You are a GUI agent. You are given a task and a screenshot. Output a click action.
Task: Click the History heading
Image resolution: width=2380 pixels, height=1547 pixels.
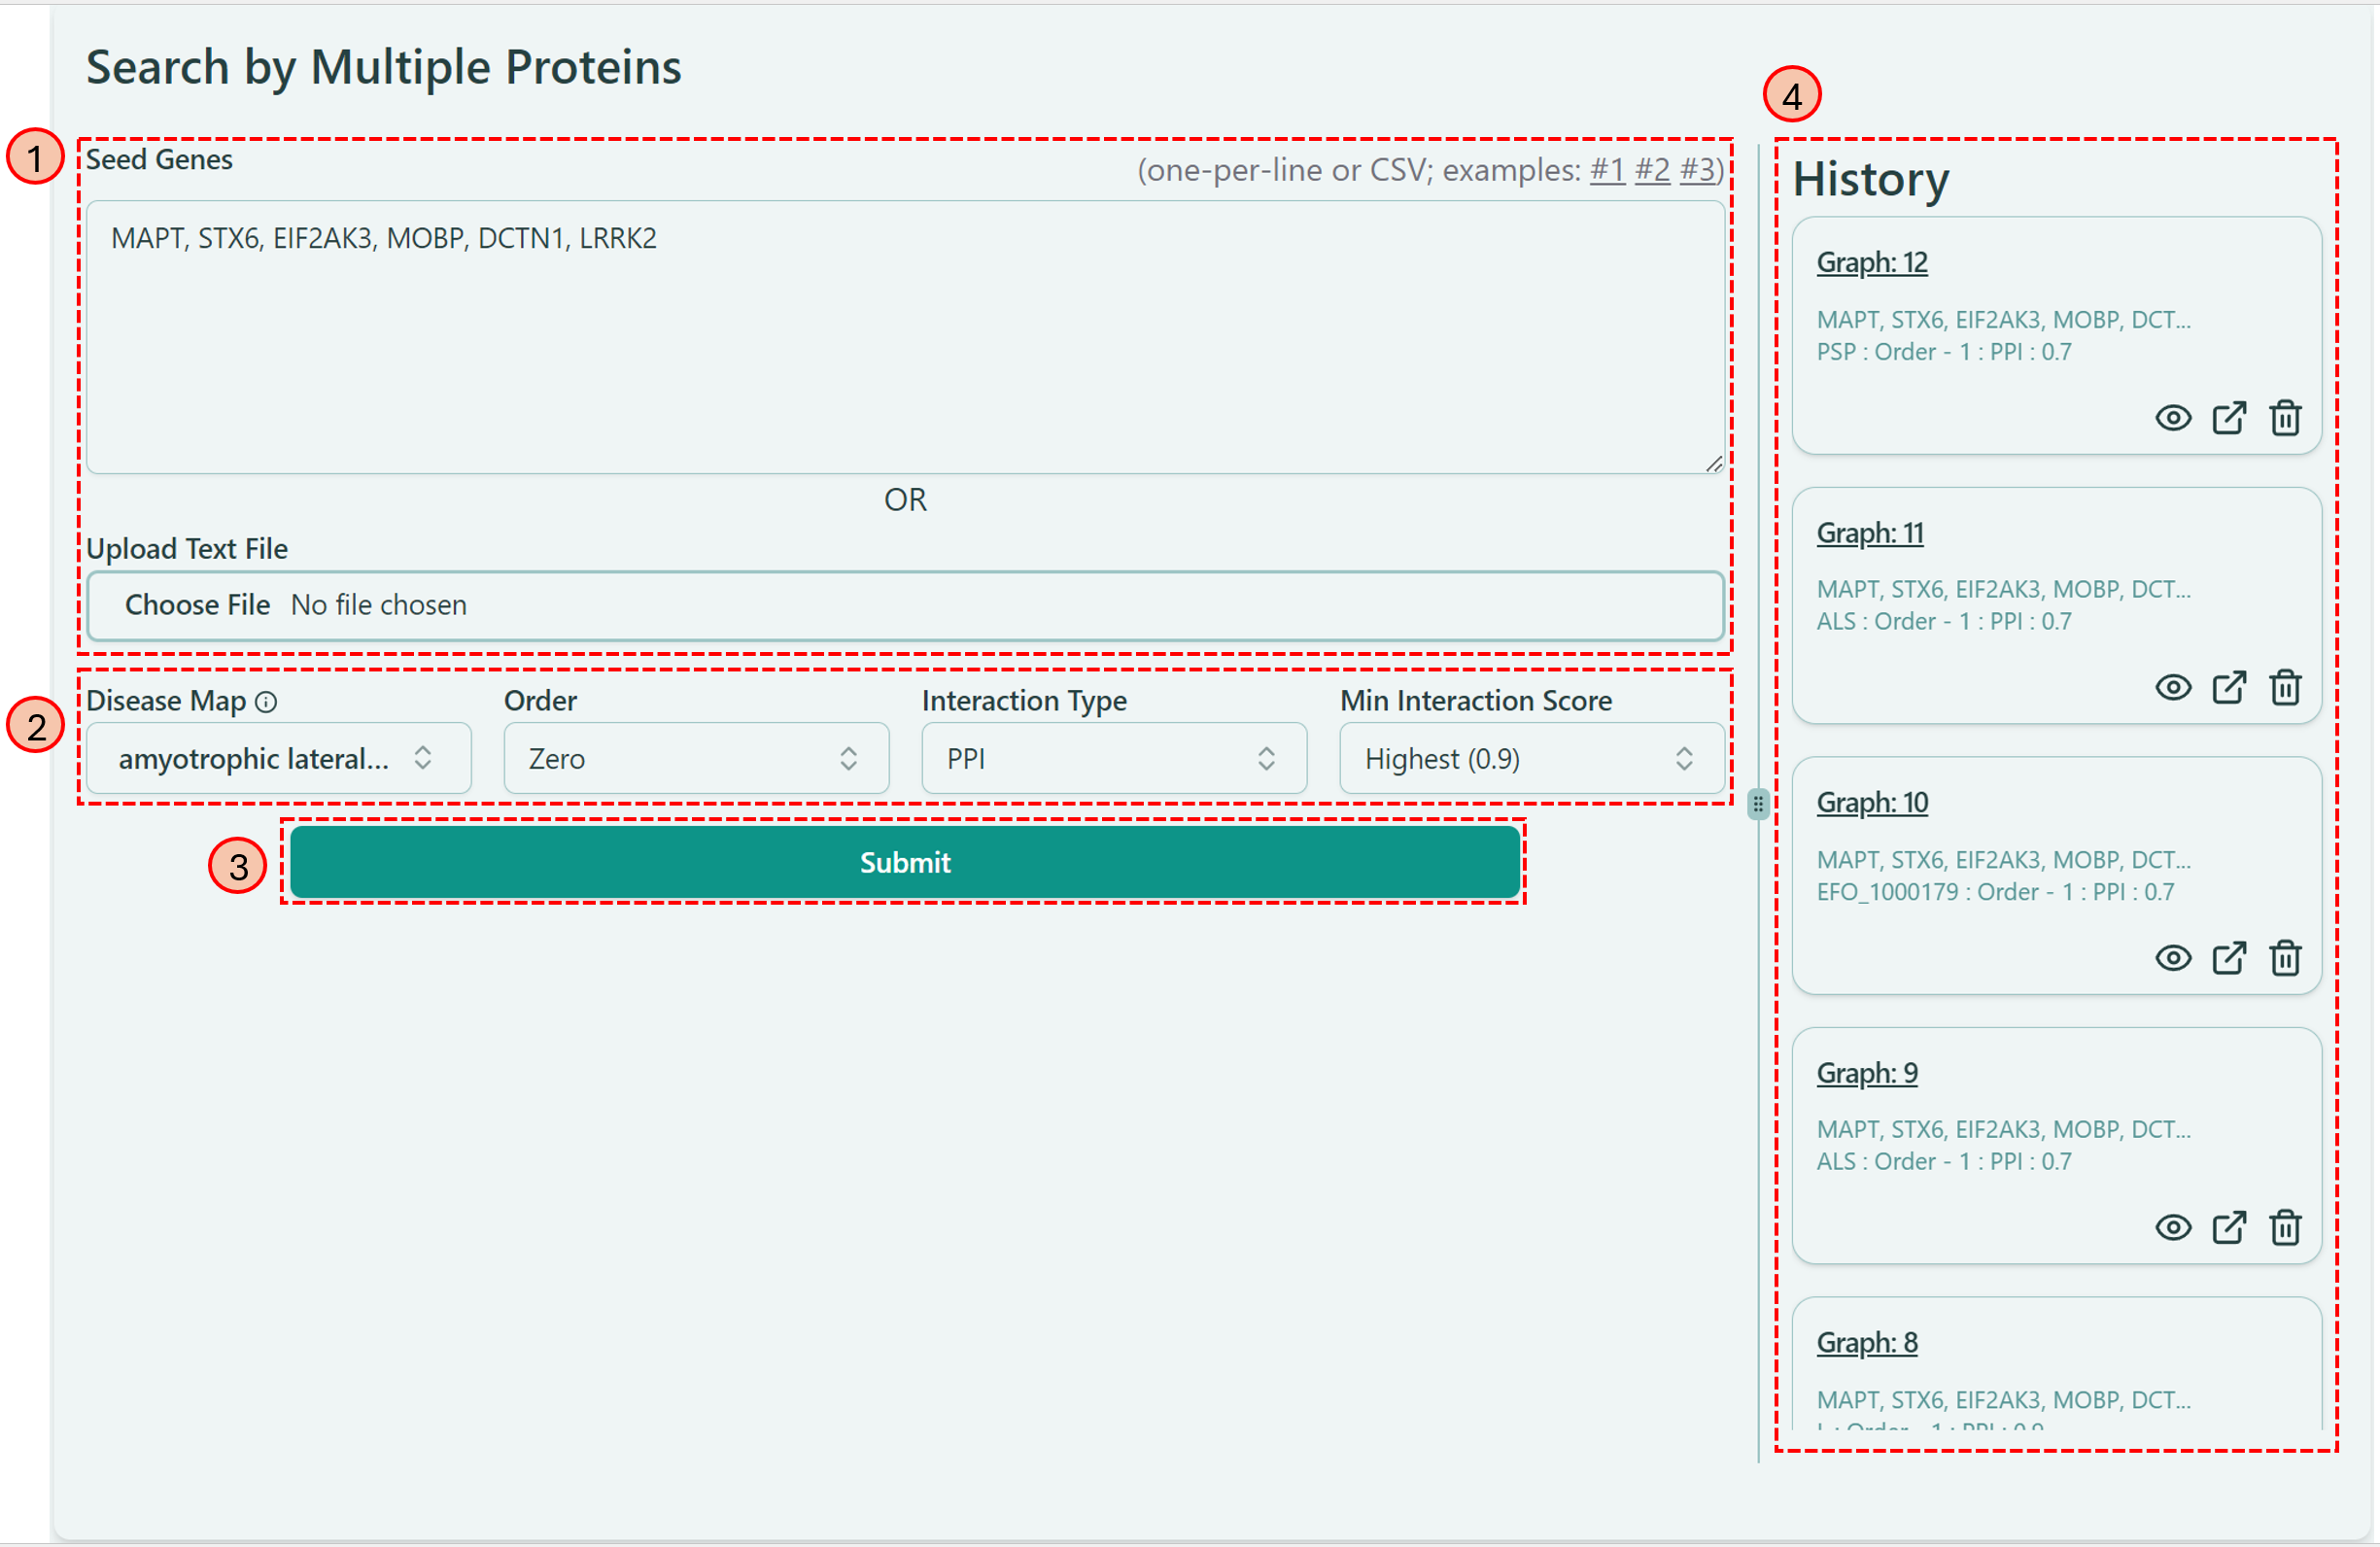pyautogui.click(x=1871, y=180)
